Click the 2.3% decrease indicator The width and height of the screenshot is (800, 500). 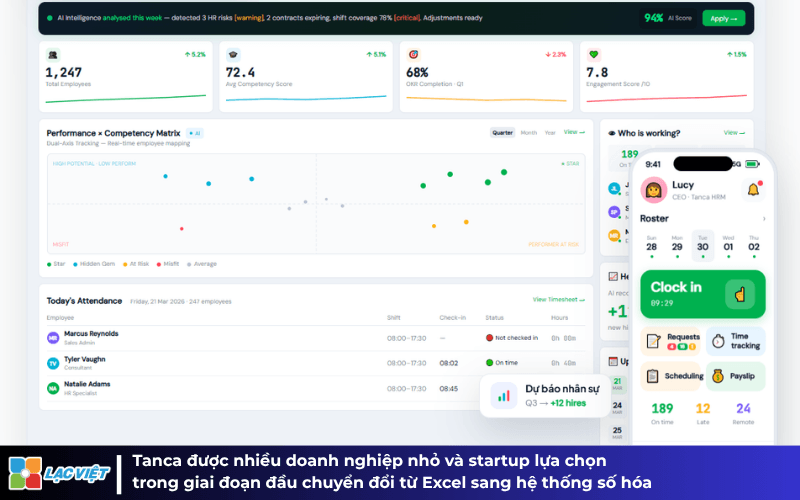coord(556,55)
